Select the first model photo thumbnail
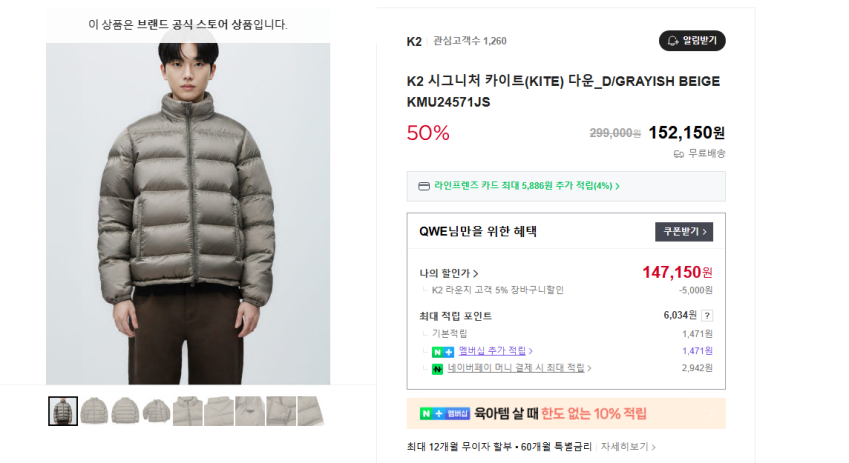This screenshot has width=849, height=463. (x=63, y=411)
